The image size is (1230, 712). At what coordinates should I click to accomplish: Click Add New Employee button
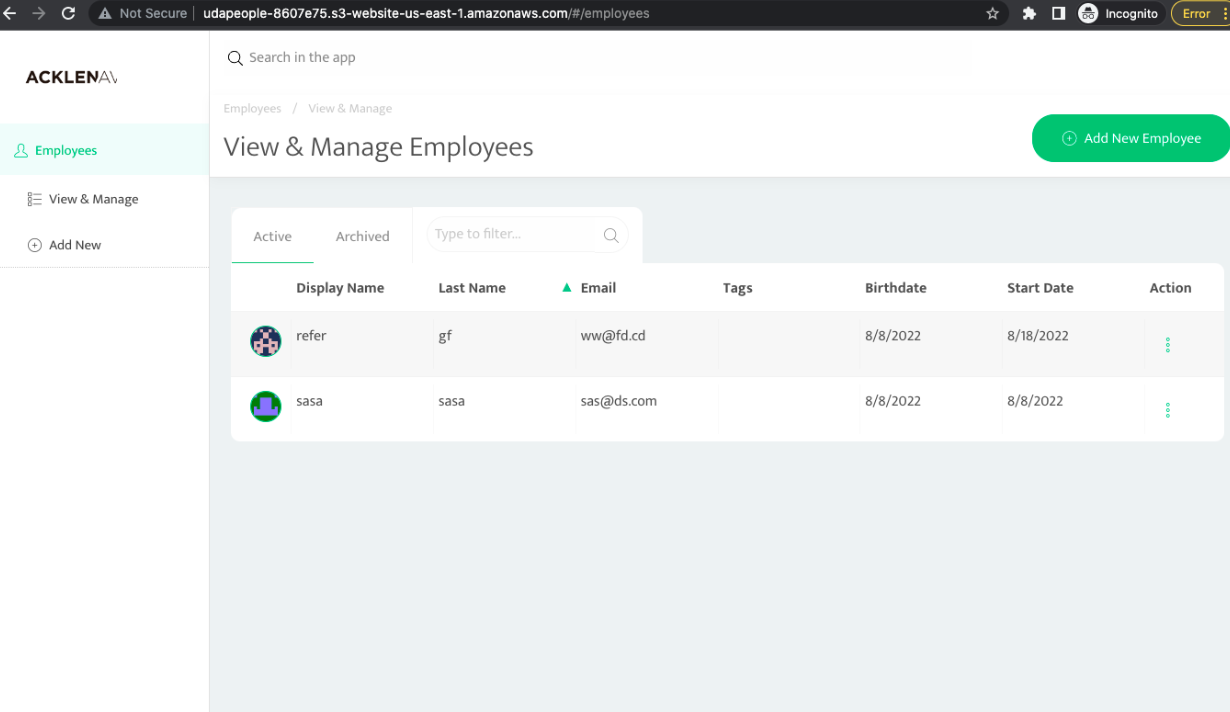point(1131,138)
